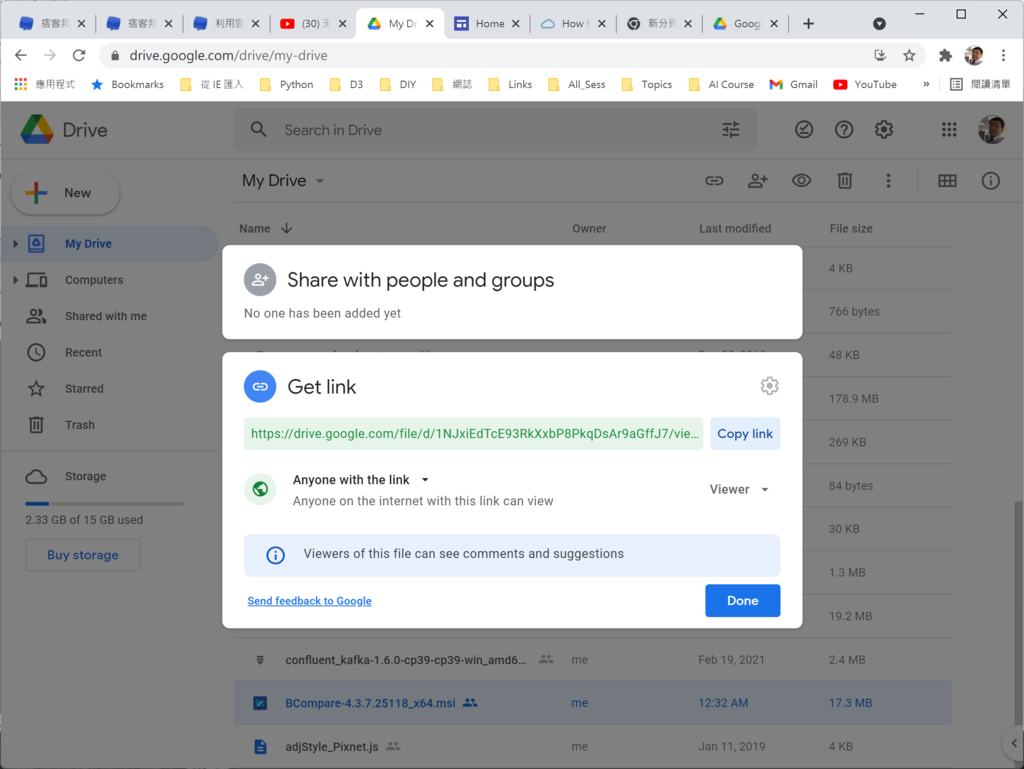The width and height of the screenshot is (1024, 769).
Task: Reload the page in Chrome
Action: [x=79, y=55]
